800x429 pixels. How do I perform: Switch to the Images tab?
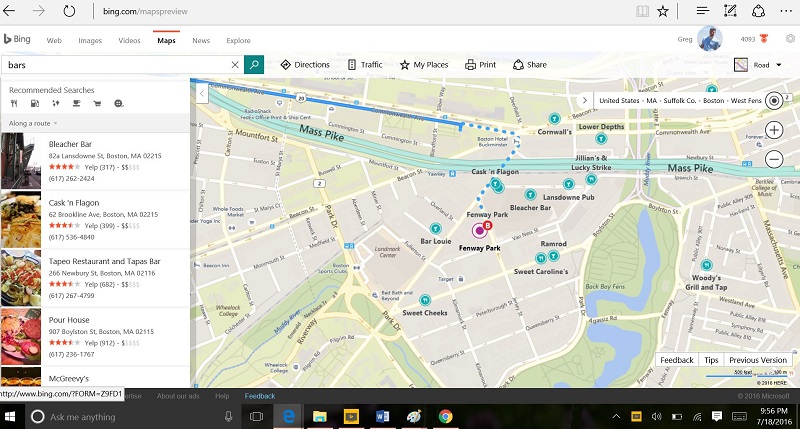90,40
